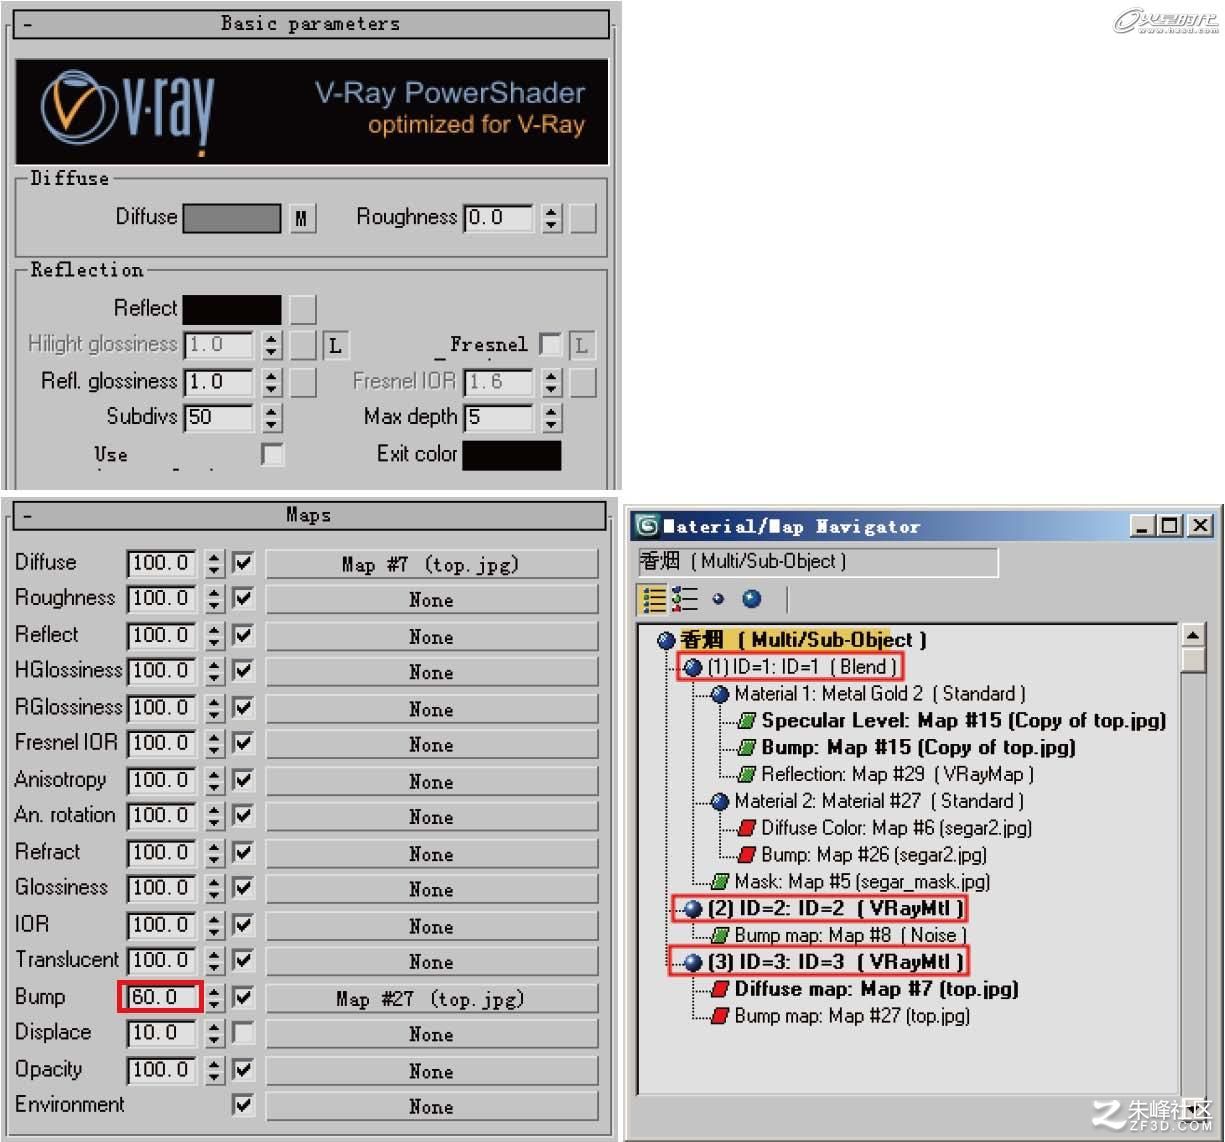Click red map icon of Diffuse map Map #7
Viewport: 1225px width, 1142px height.
click(720, 989)
